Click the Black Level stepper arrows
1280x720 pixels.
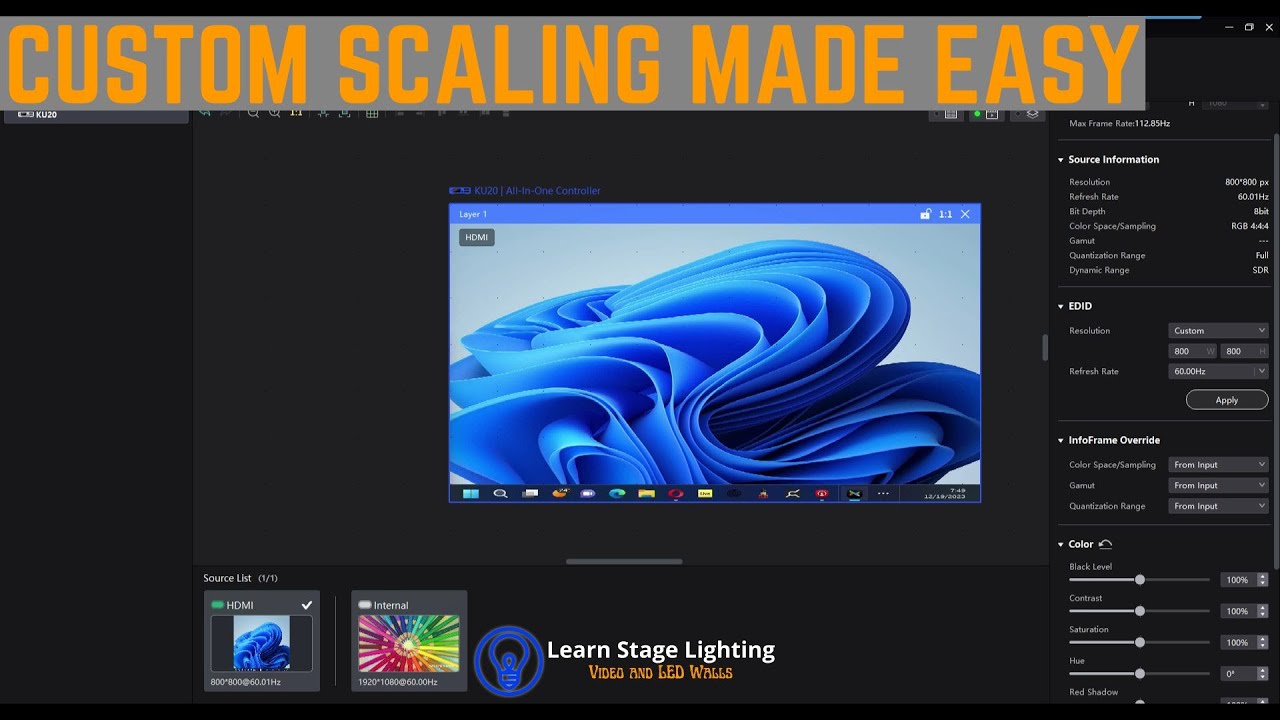coord(1262,580)
